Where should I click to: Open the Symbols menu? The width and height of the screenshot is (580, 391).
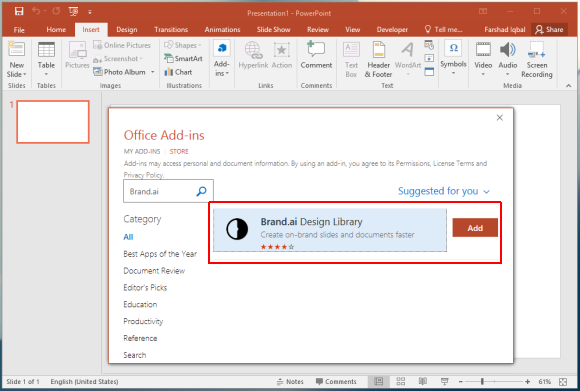click(453, 57)
